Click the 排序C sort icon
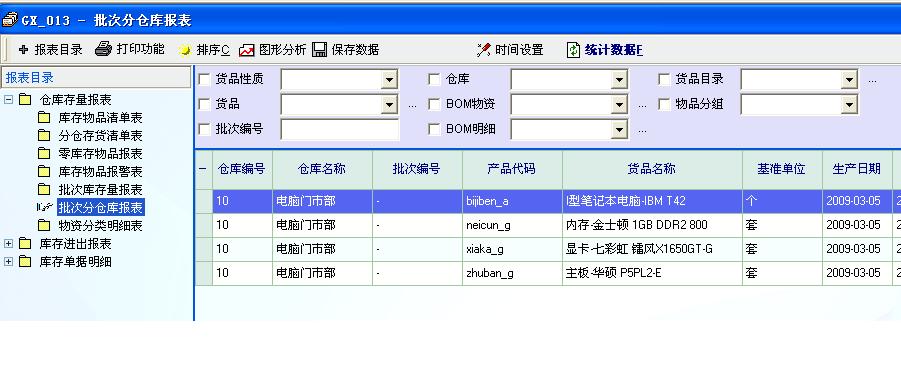Viewport: 901px width, 384px height. [x=185, y=51]
